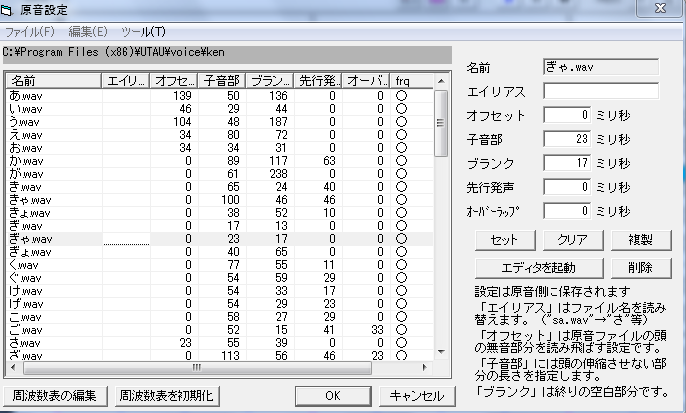Select the げ.wav row

click(x=220, y=304)
